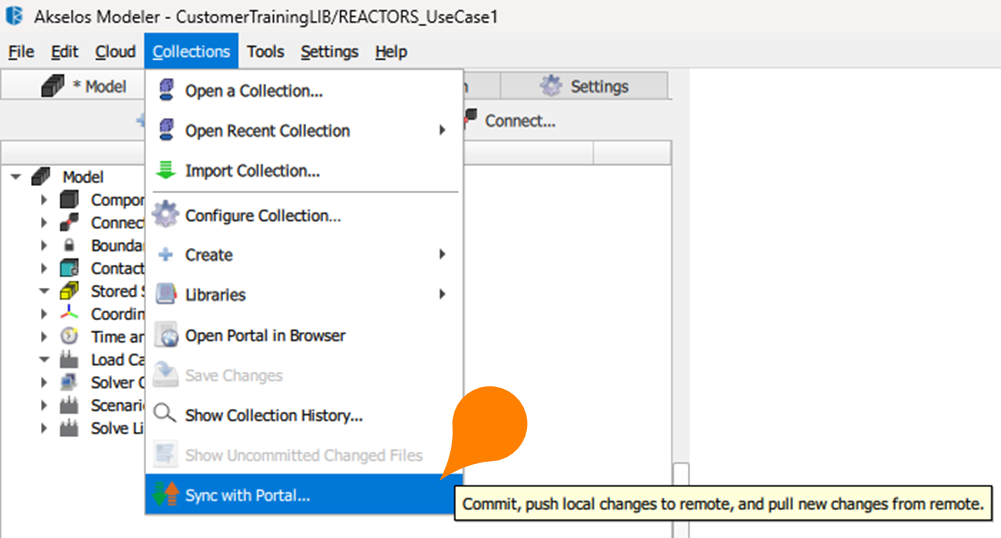
Task: Switch to the Settings tab with gear icon
Action: coord(584,86)
